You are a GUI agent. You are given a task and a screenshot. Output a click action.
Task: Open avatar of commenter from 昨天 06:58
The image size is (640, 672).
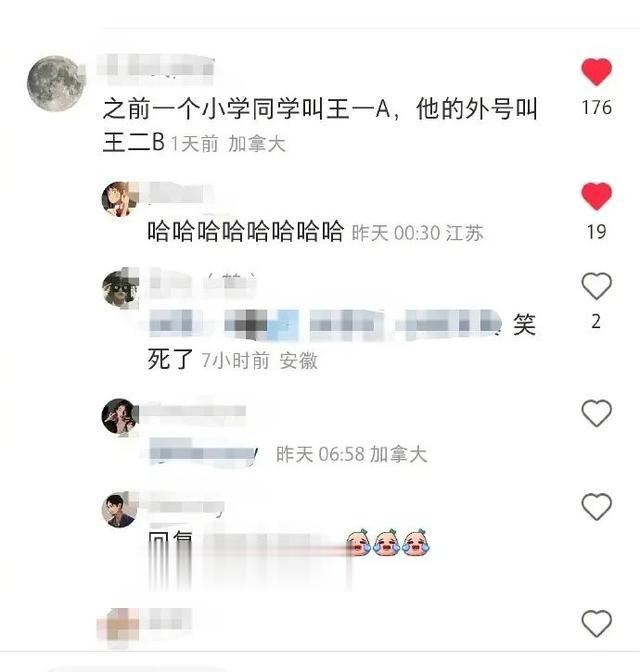point(119,417)
